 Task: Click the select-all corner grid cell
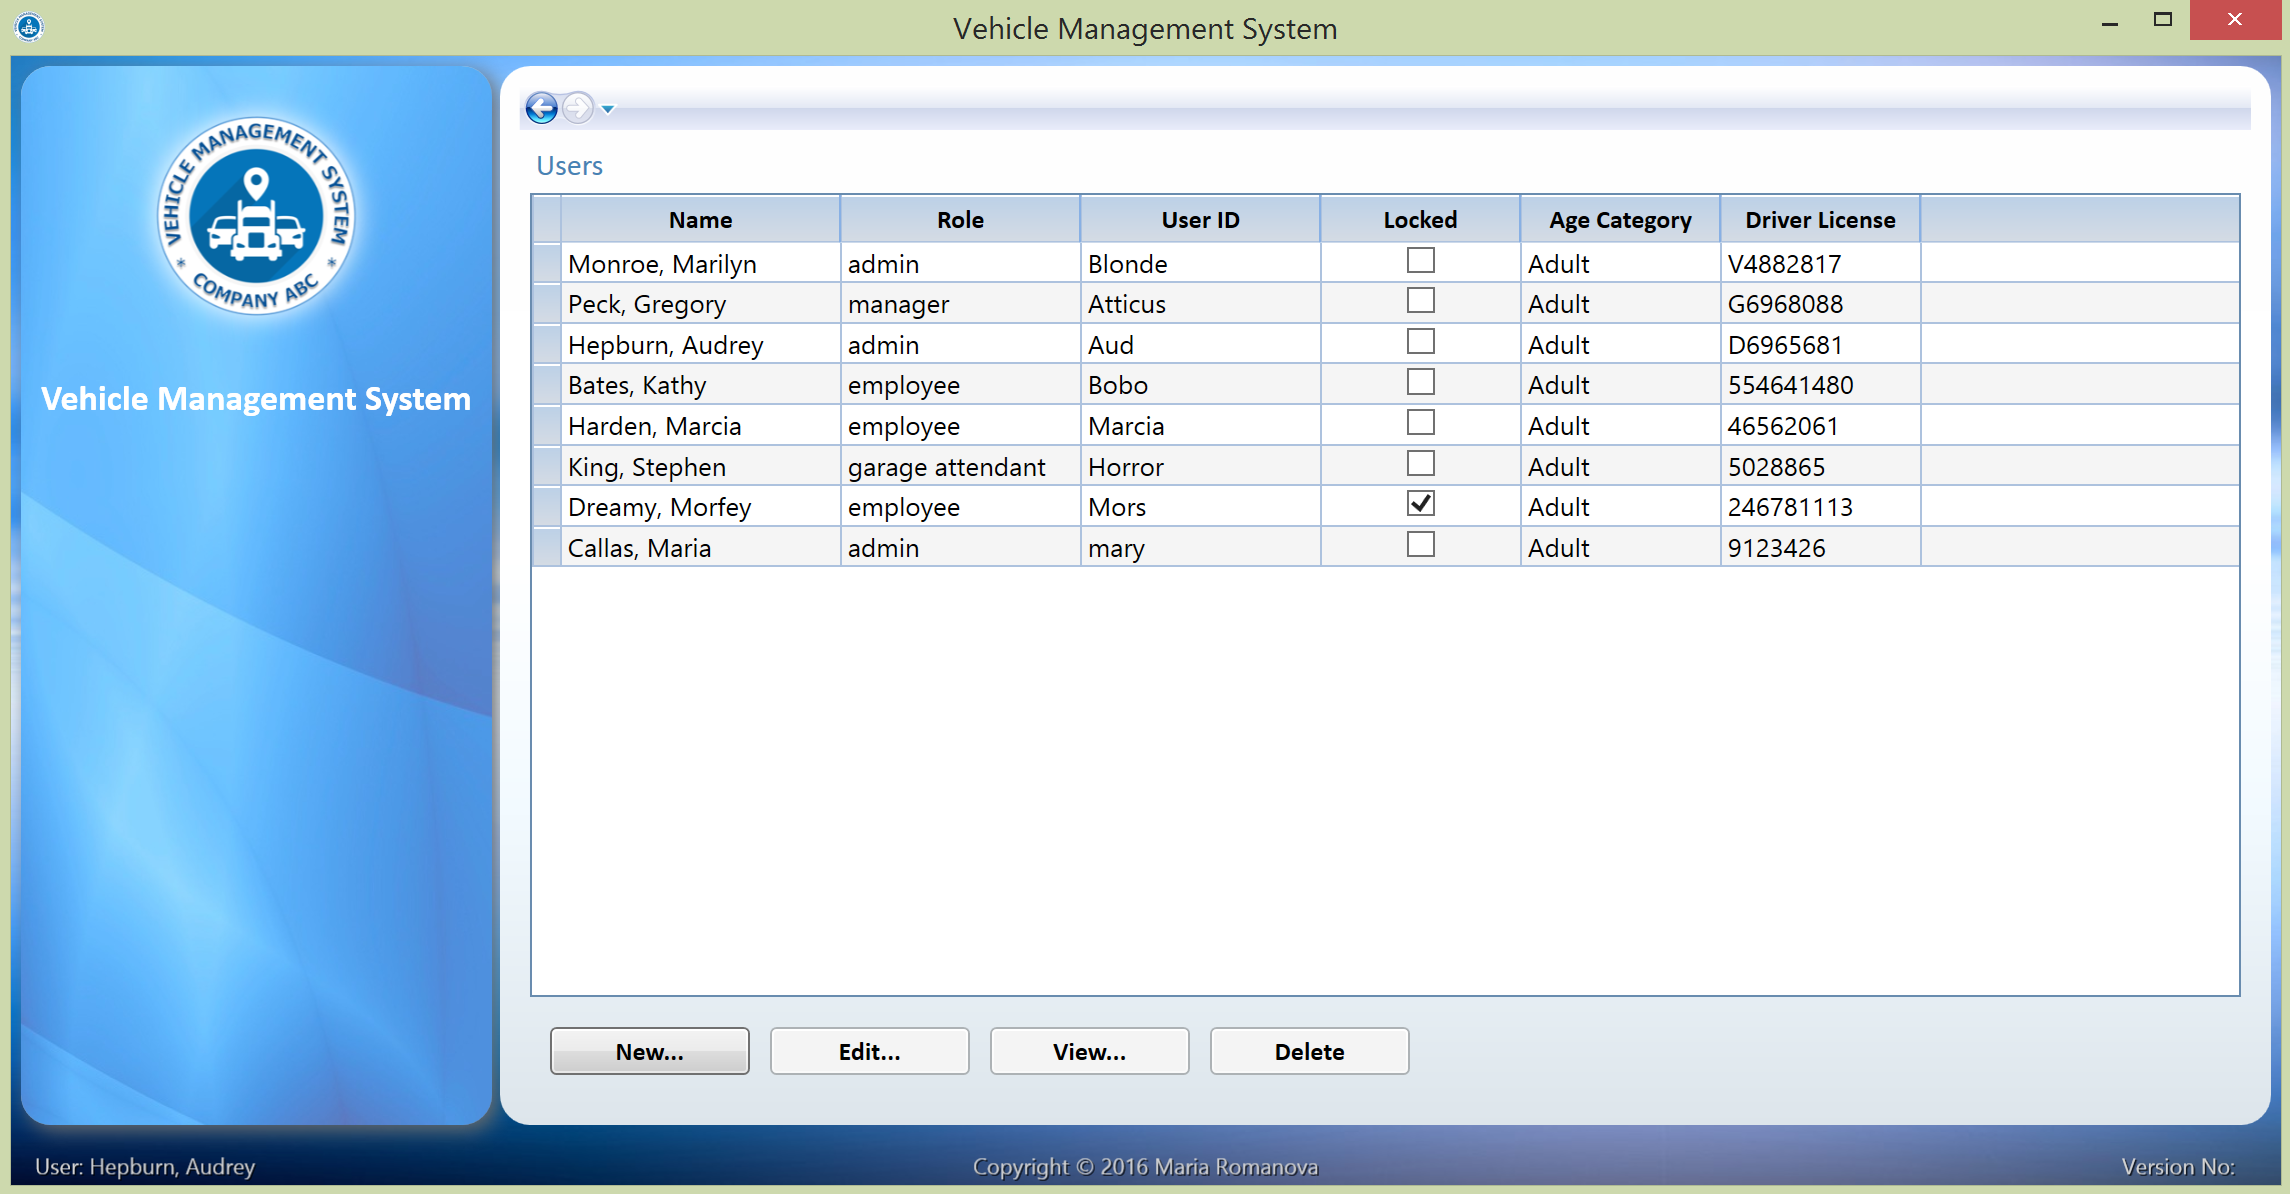(x=547, y=220)
